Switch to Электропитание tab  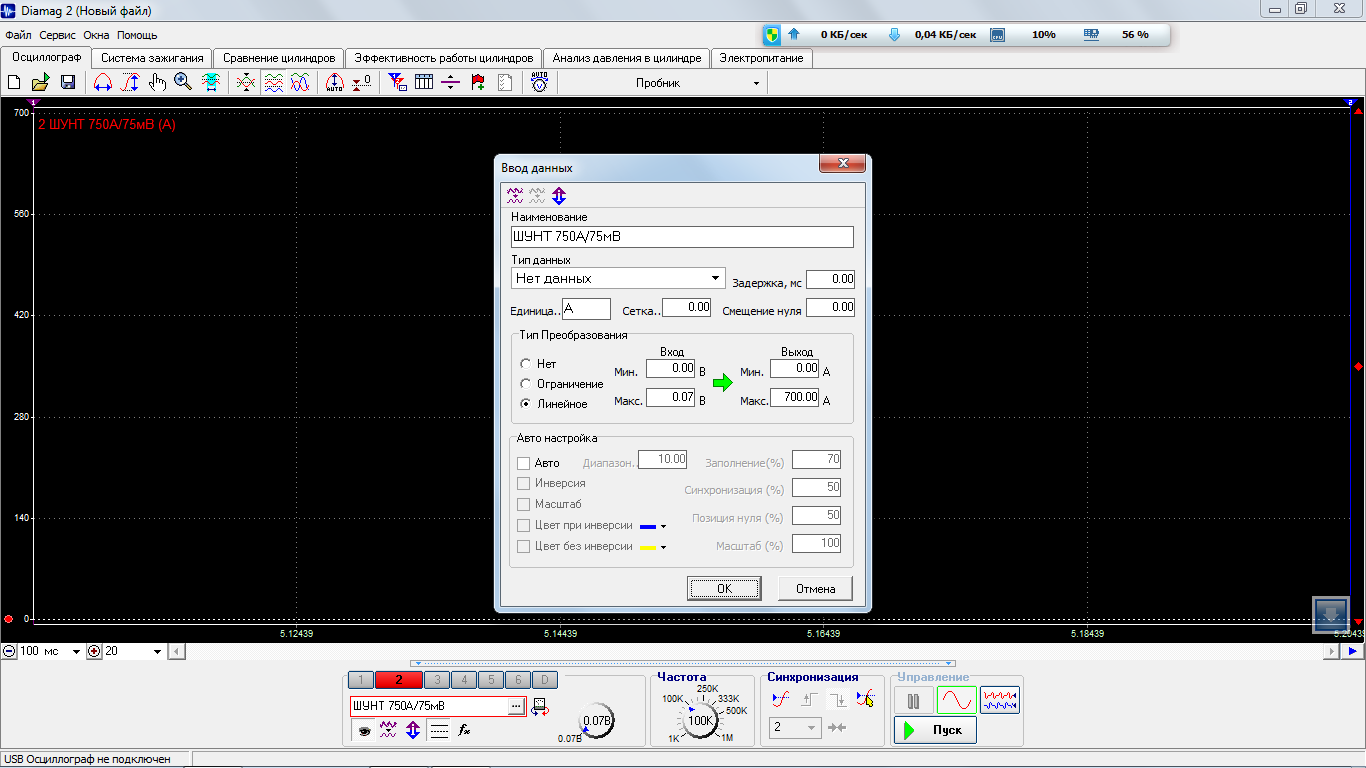pyautogui.click(x=762, y=58)
